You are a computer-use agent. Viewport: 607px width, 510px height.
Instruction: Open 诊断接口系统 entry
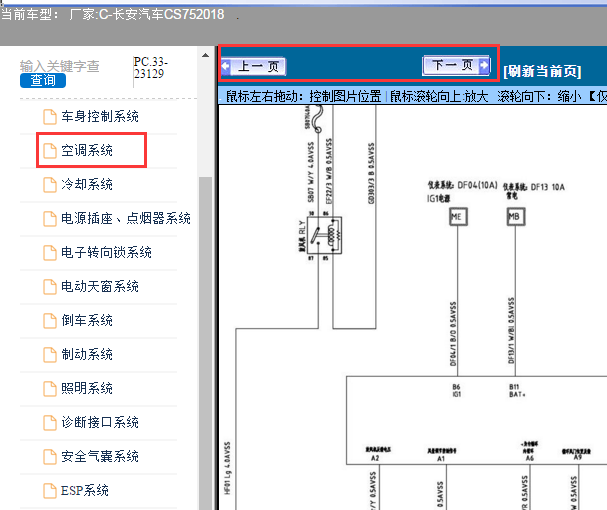[100, 422]
